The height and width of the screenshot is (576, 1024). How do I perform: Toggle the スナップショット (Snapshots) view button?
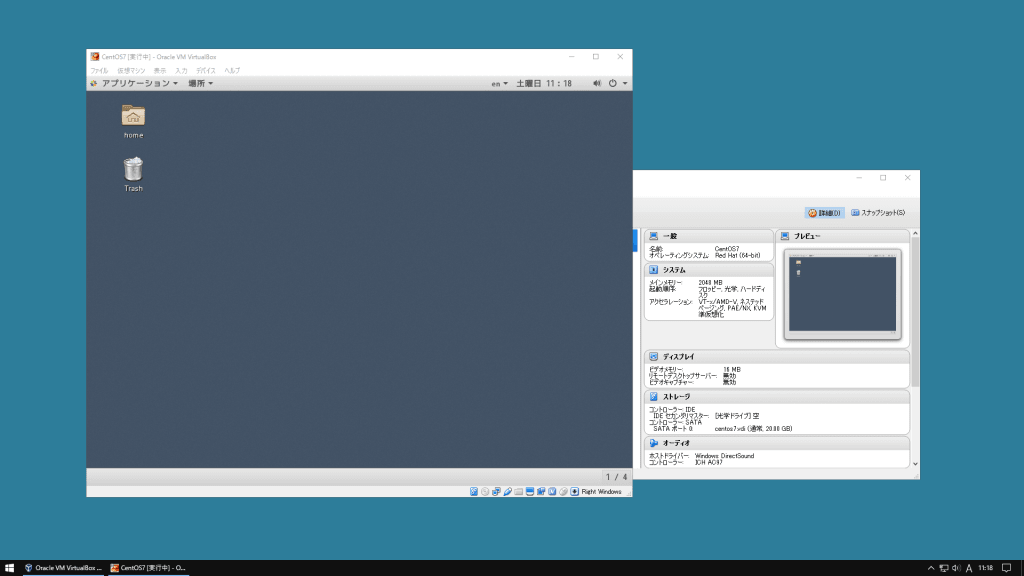tap(877, 213)
